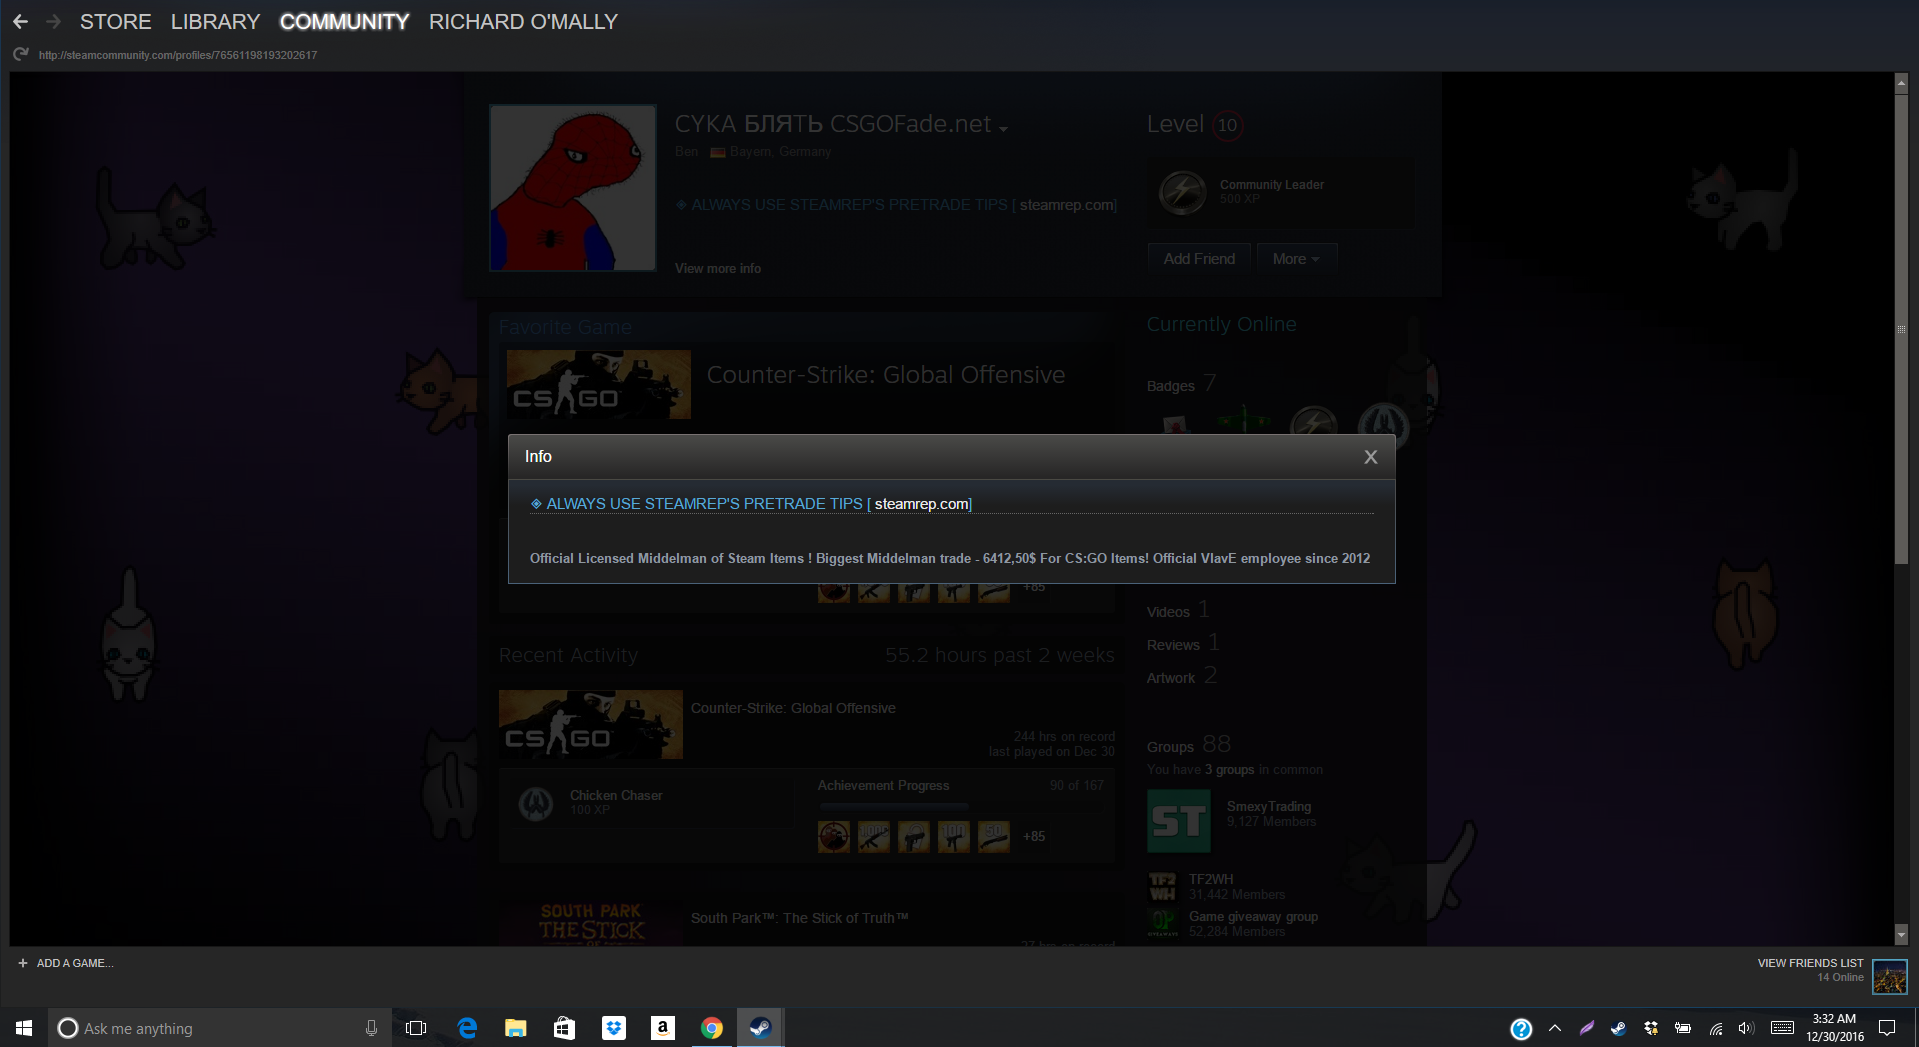Launch Google Chrome from the taskbar

(711, 1028)
